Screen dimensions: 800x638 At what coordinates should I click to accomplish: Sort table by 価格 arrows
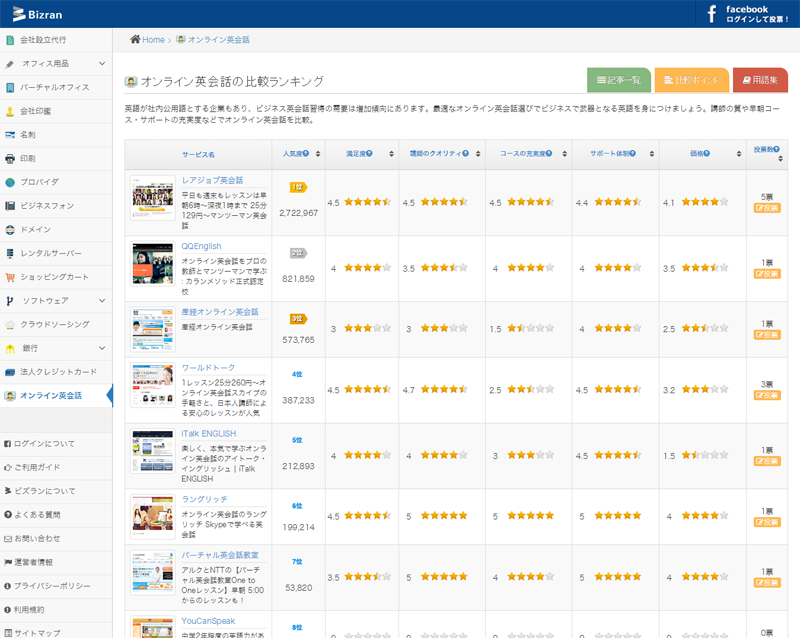(x=739, y=154)
